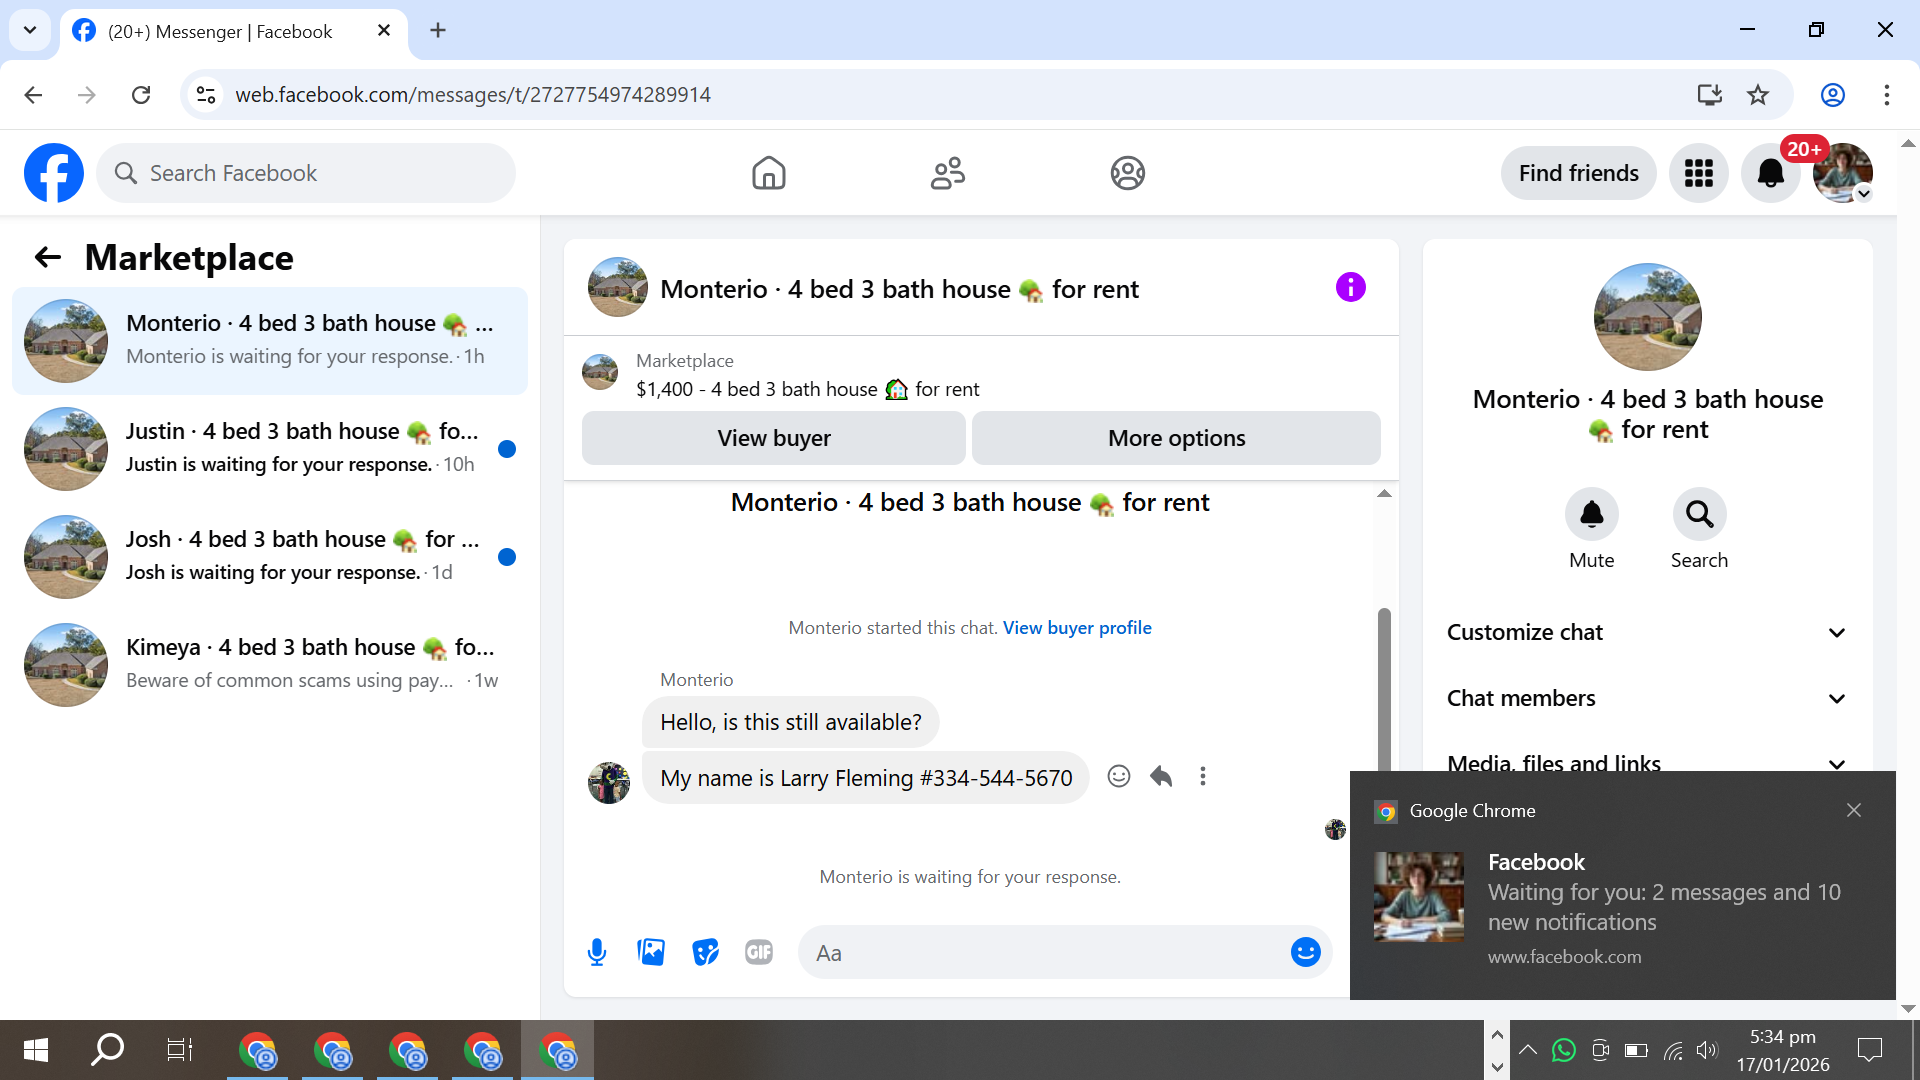
Task: Attach a photo with the image icon
Action: click(651, 952)
